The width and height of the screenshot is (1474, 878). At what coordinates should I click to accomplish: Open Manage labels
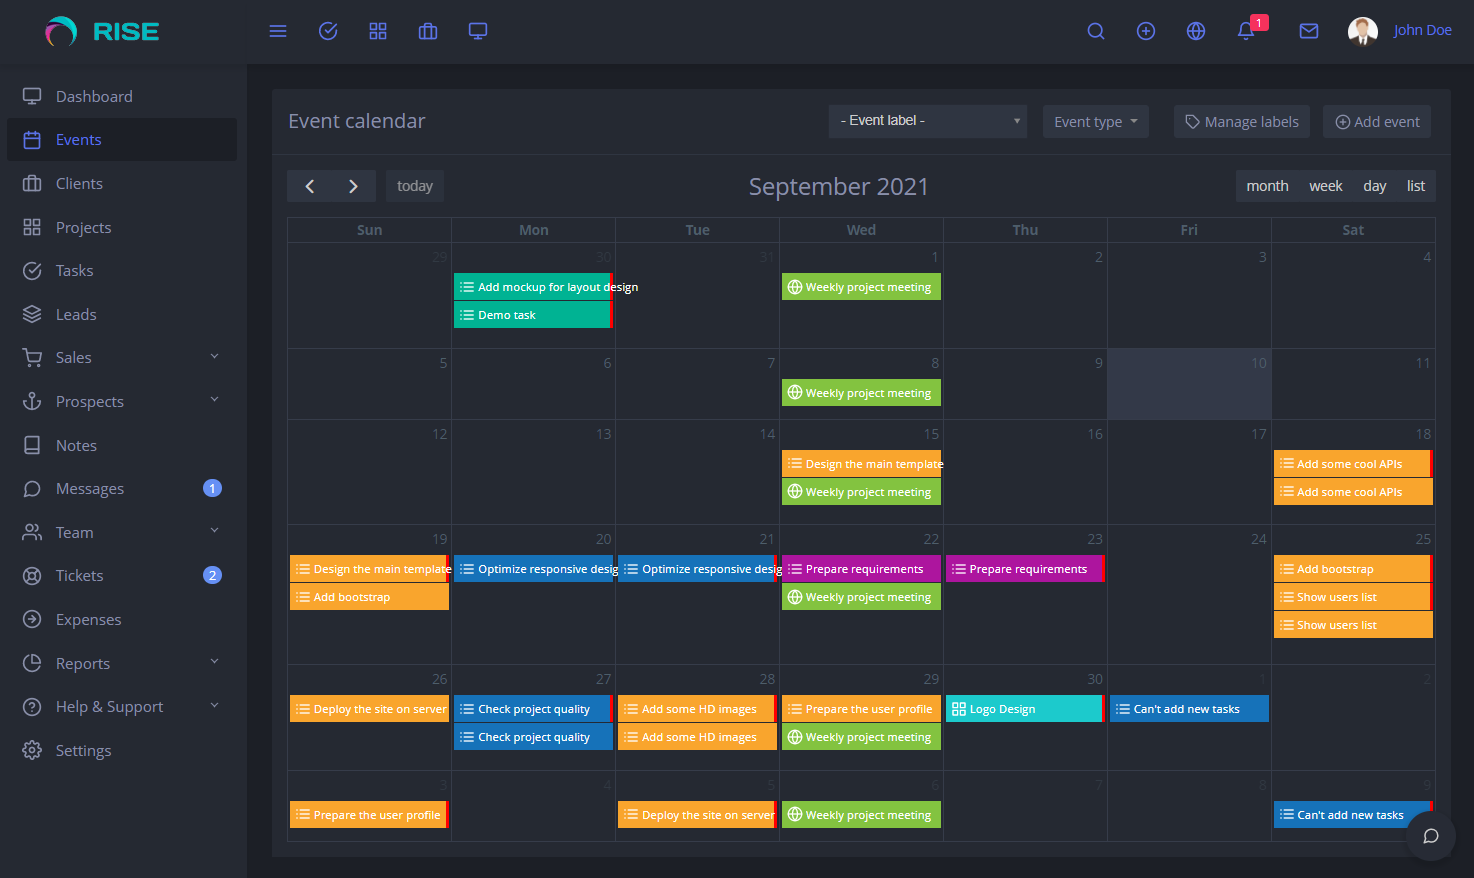tap(1241, 121)
